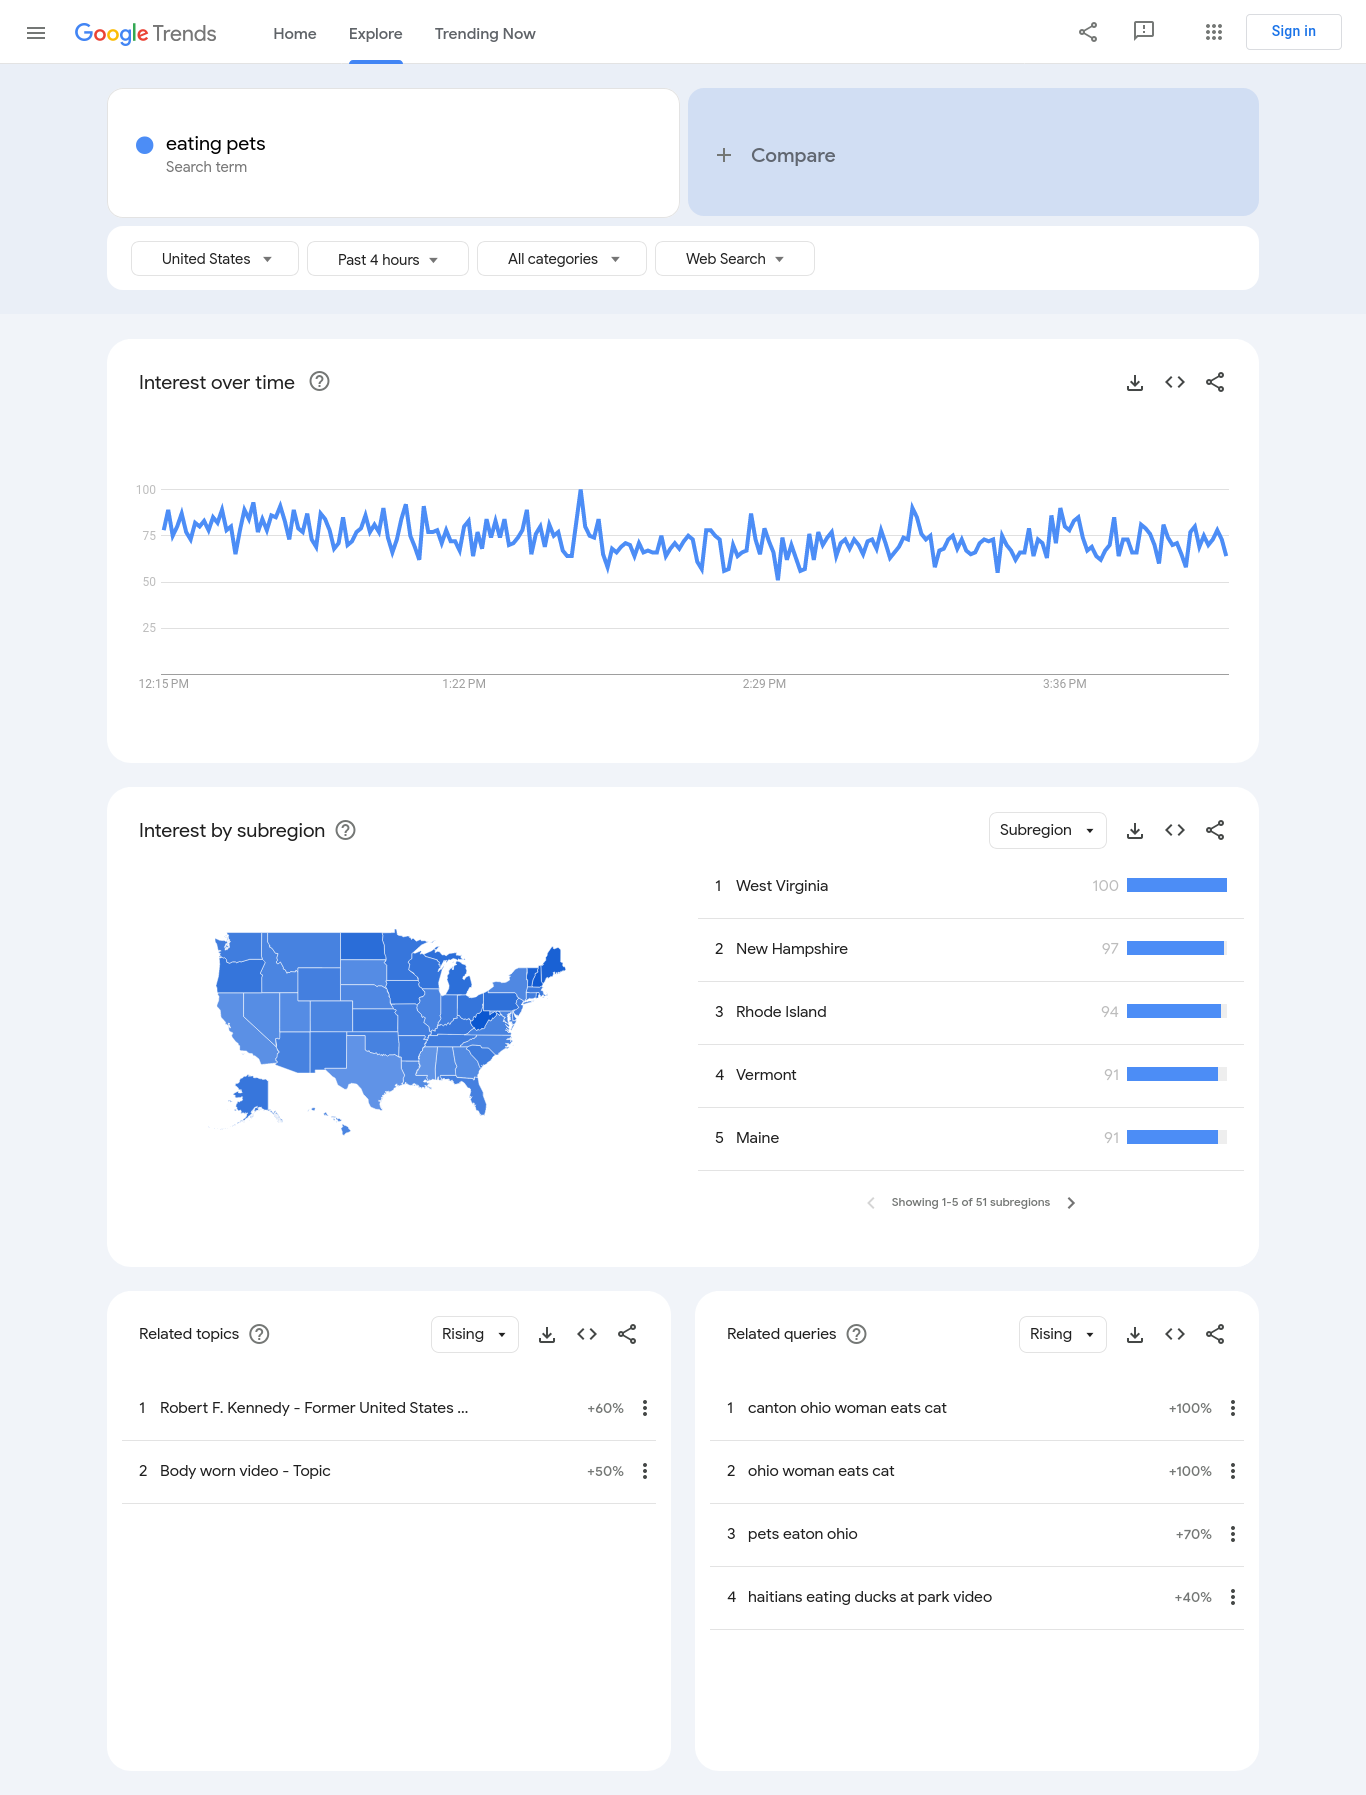Open help for Interest by subregion

345,830
